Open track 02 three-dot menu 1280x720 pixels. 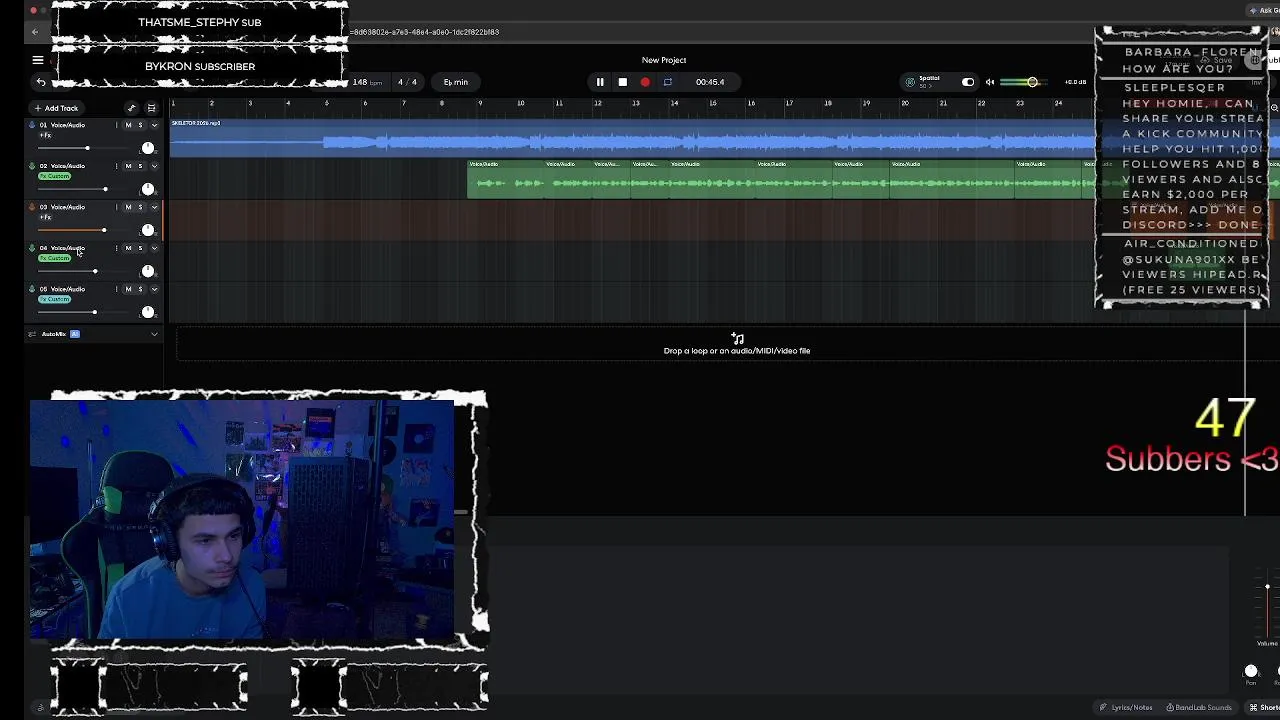(x=116, y=166)
